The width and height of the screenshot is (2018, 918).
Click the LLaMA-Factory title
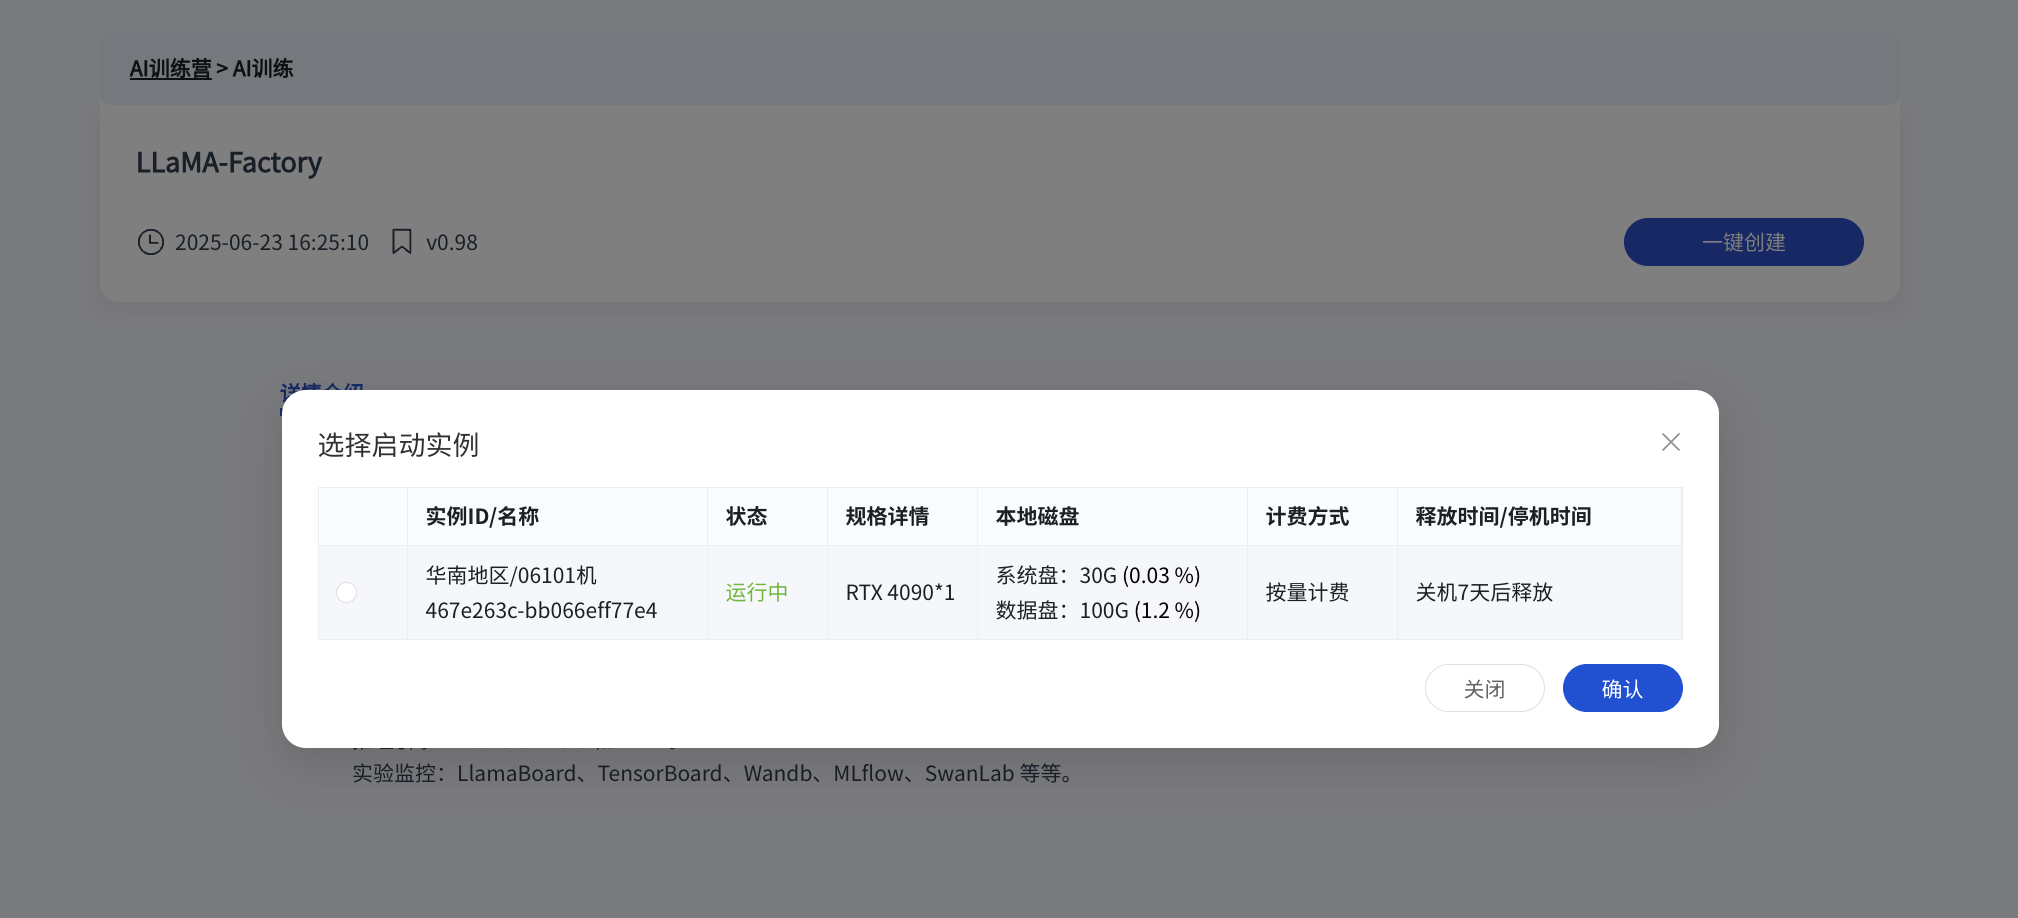pyautogui.click(x=229, y=162)
